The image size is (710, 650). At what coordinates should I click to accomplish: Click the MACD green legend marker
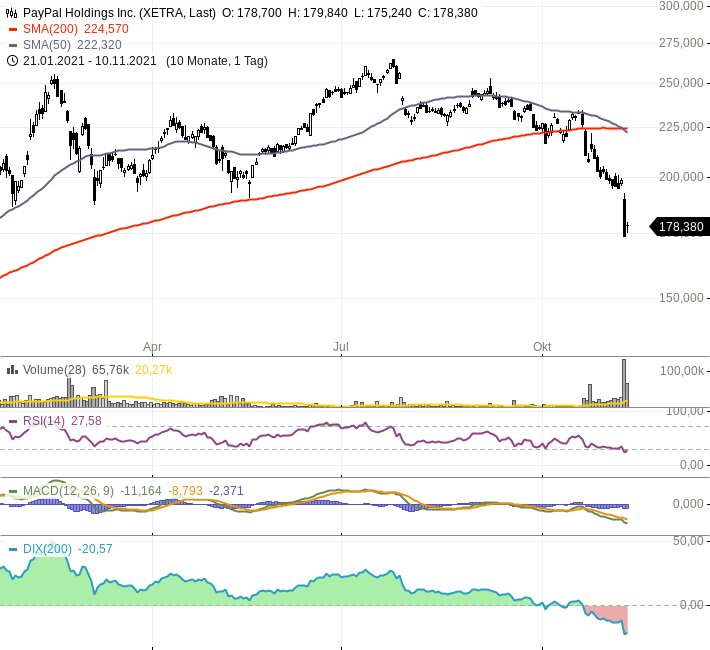coord(13,491)
